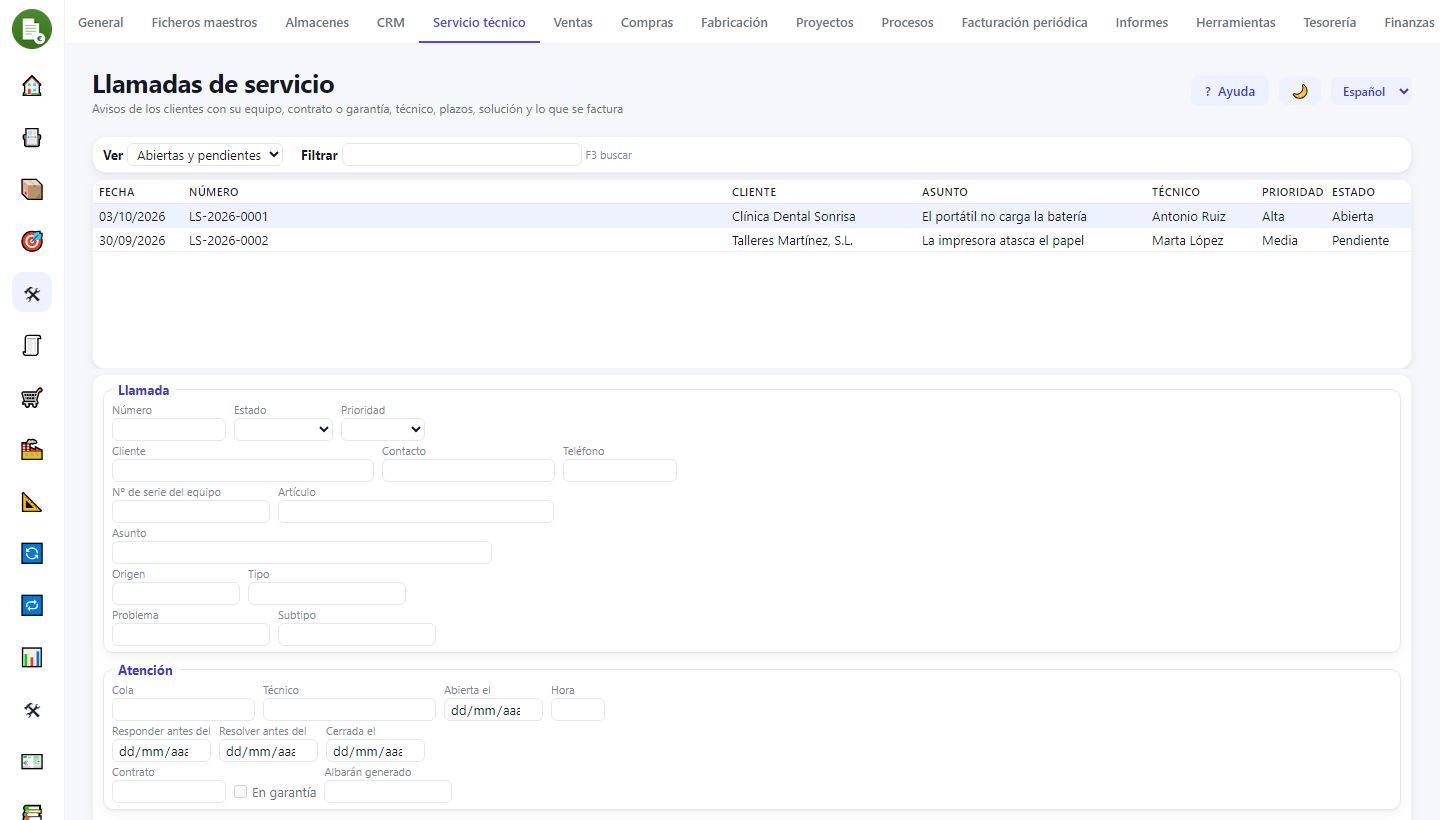Screen dimensions: 1440x820
Task: Click the Asunto input field
Action: click(x=302, y=552)
